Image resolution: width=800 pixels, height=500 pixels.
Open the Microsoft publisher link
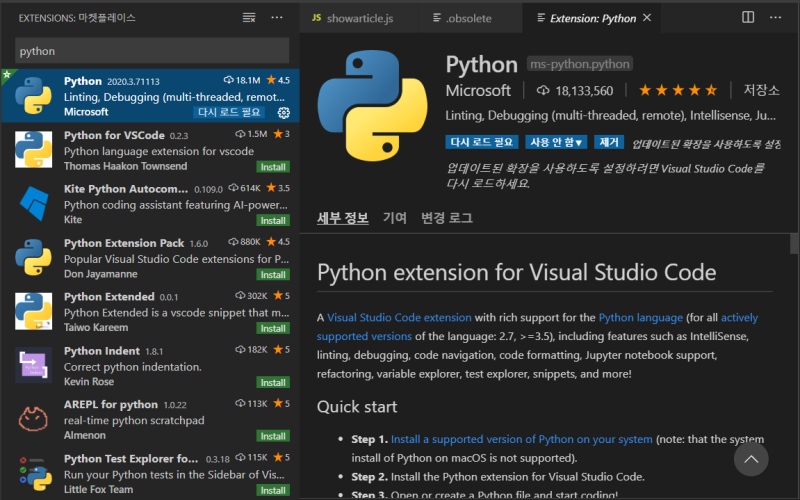pos(478,90)
